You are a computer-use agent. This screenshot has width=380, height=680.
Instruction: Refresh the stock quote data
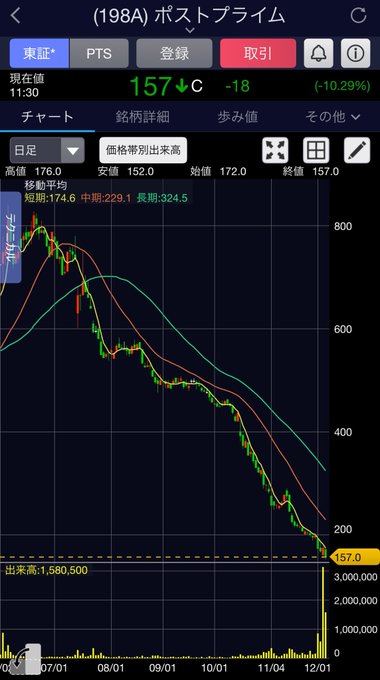[x=358, y=16]
